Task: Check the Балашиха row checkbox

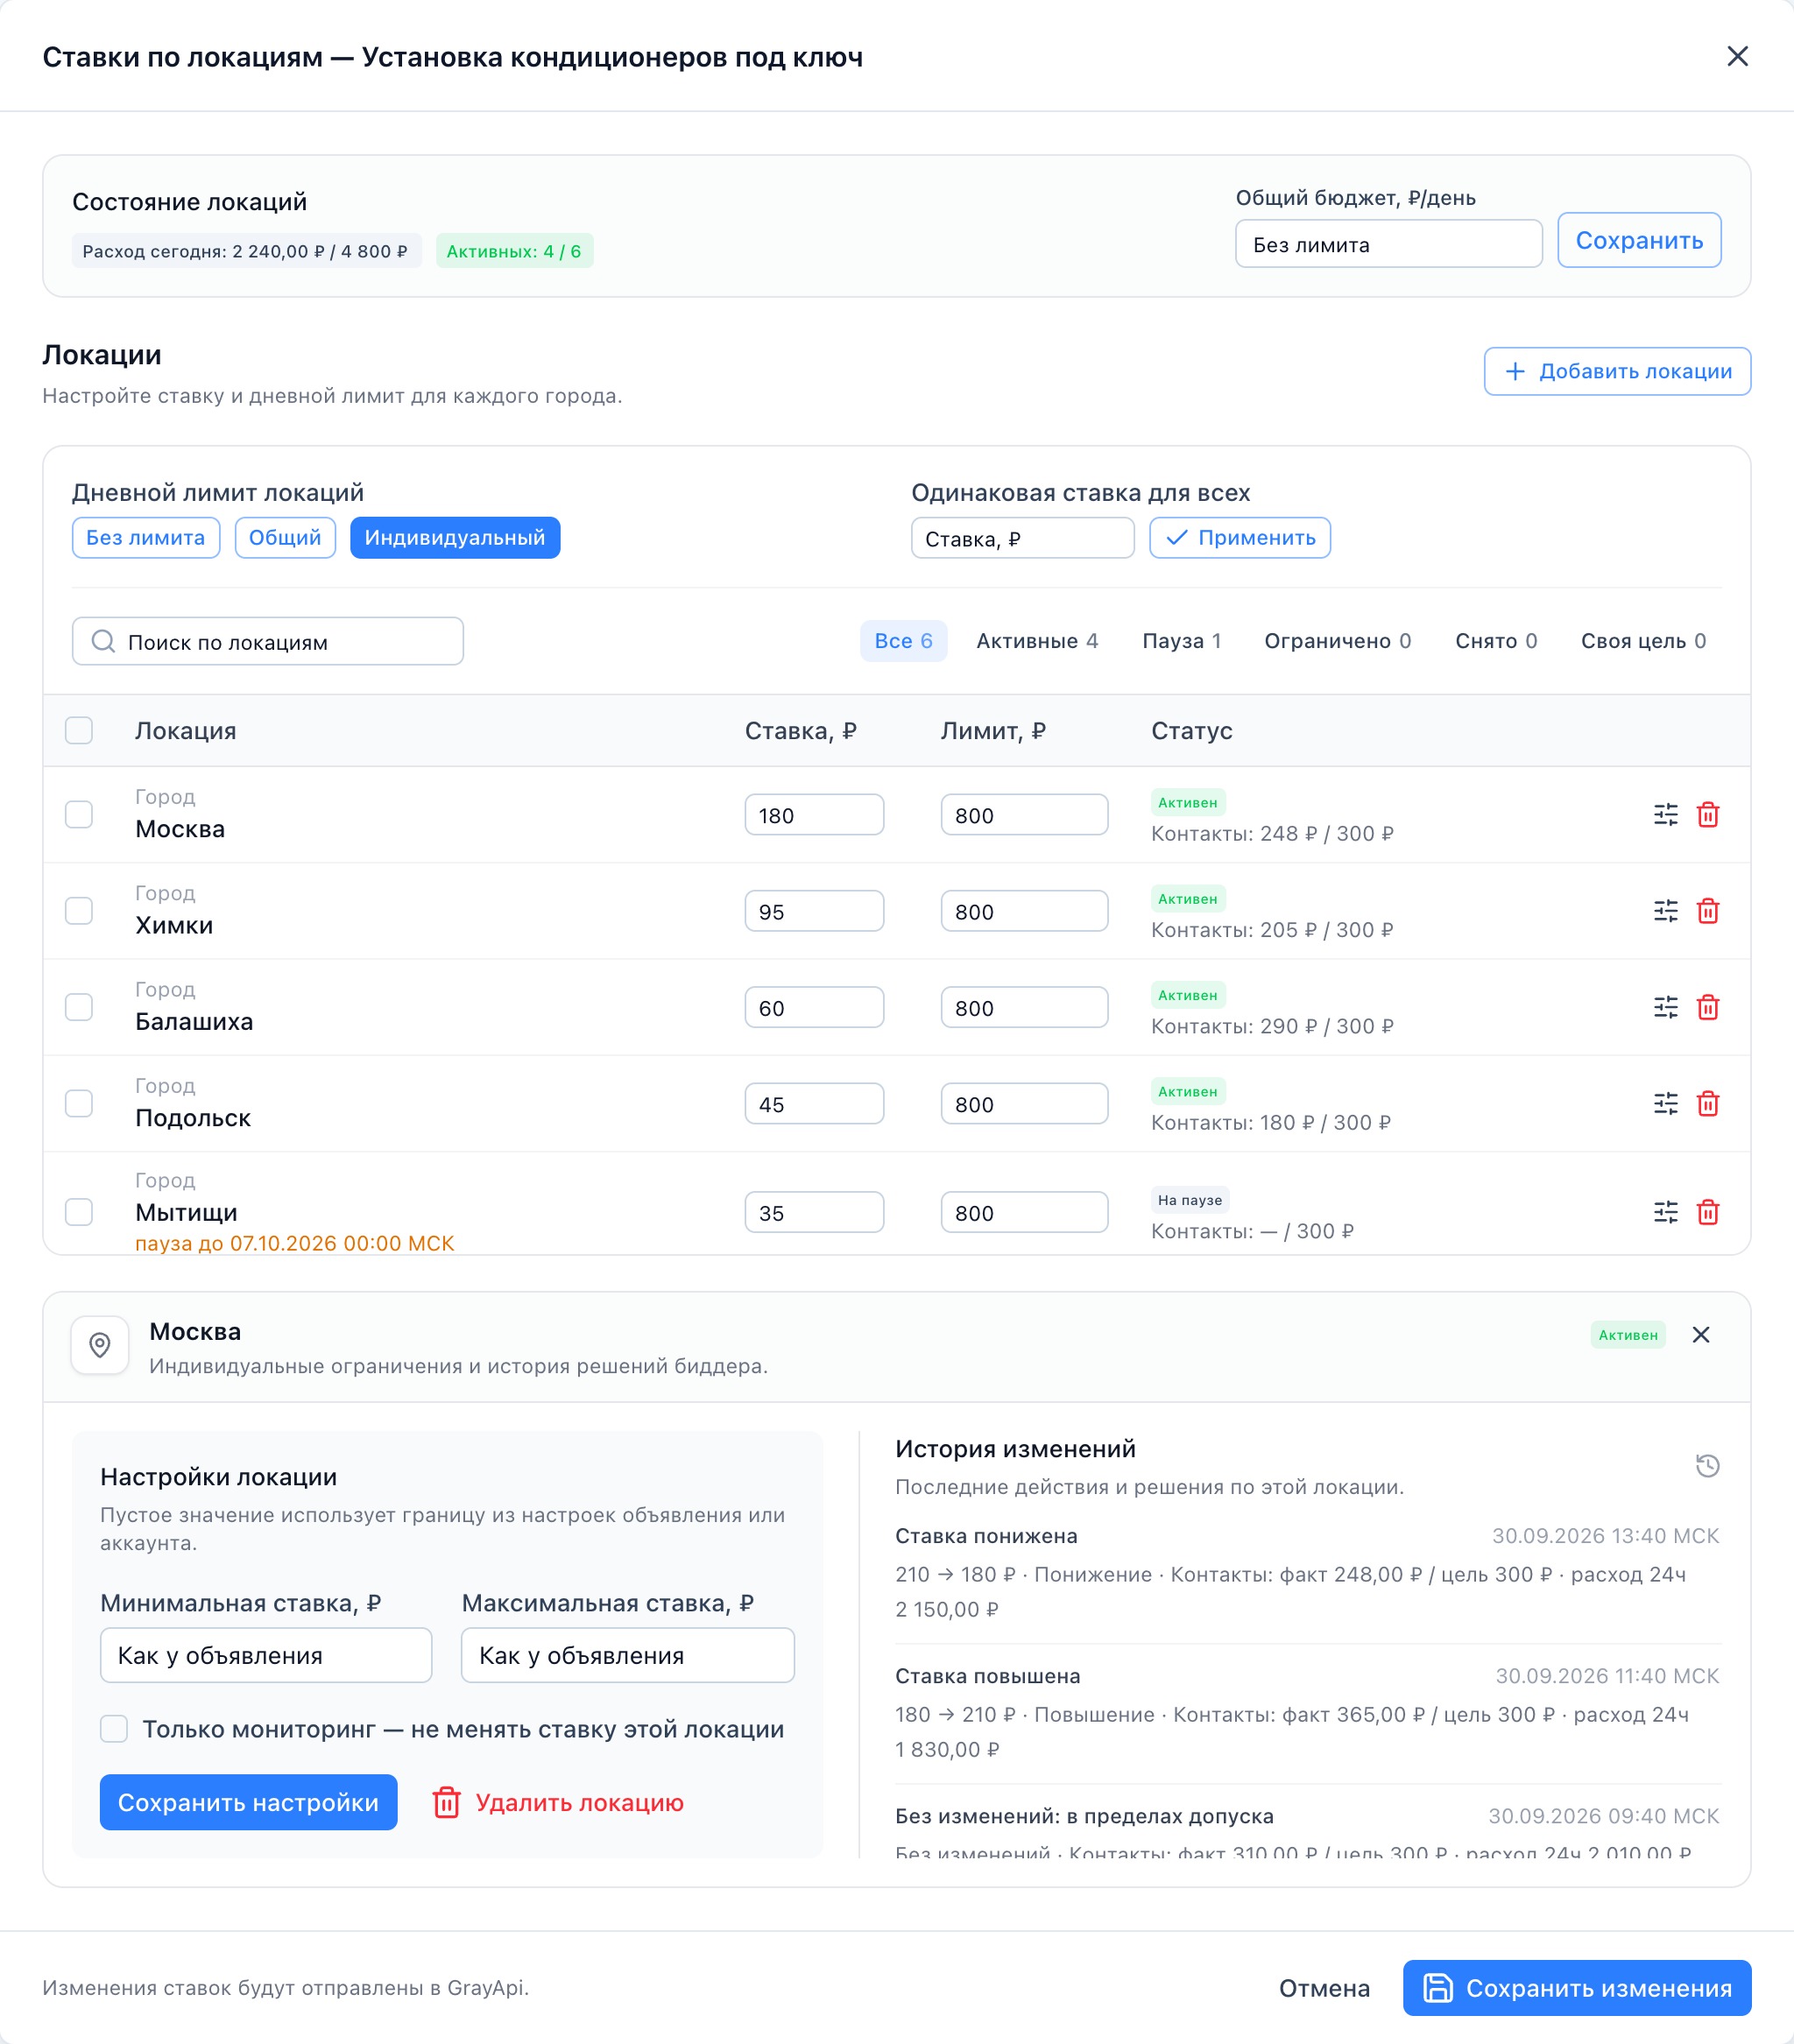Action: [79, 1007]
